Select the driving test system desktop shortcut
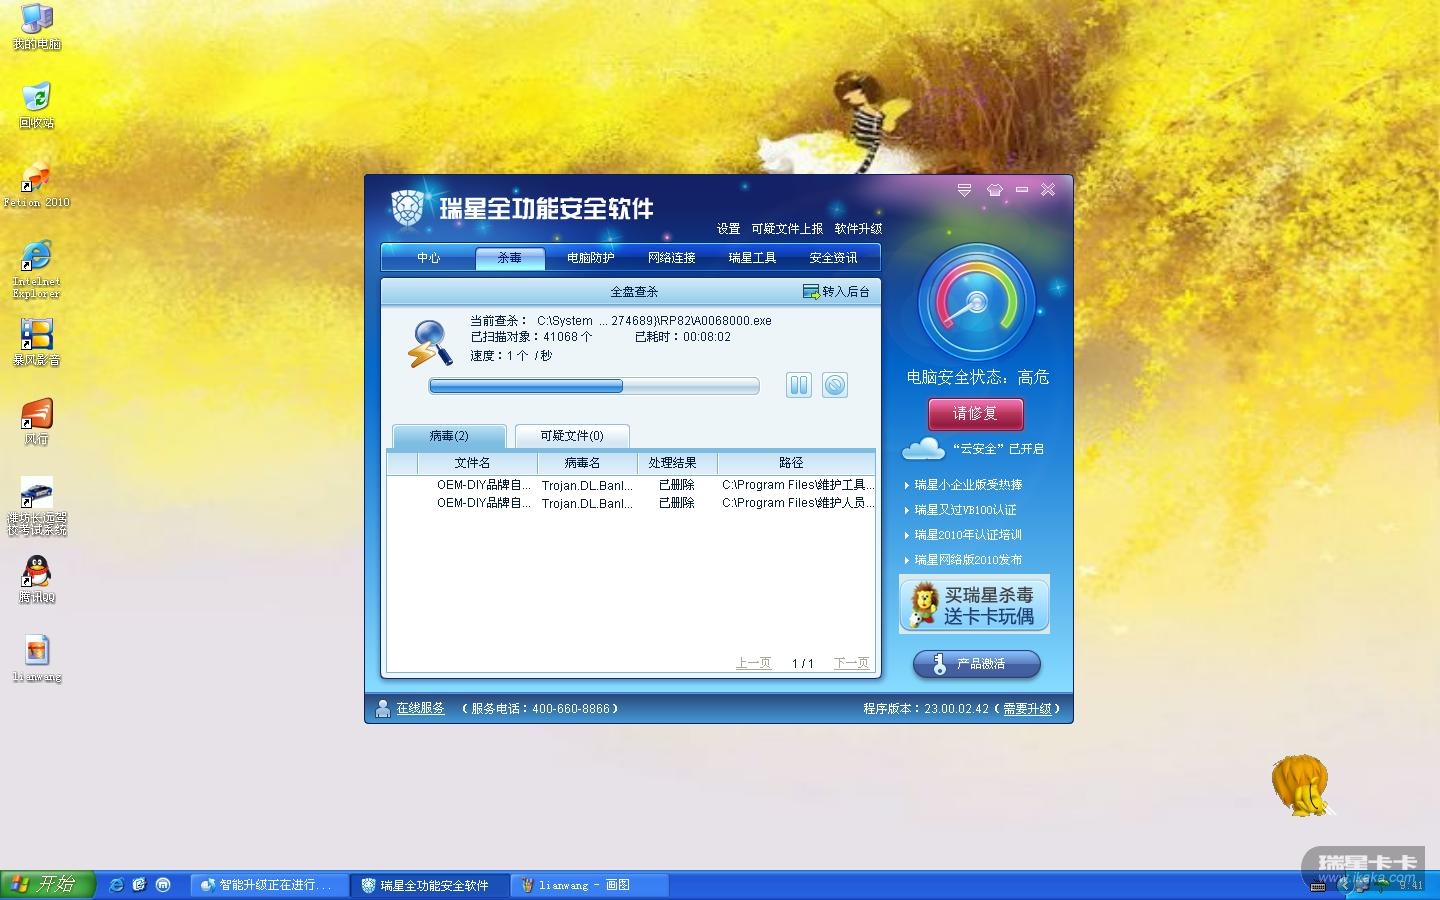The height and width of the screenshot is (900, 1440). point(37,506)
